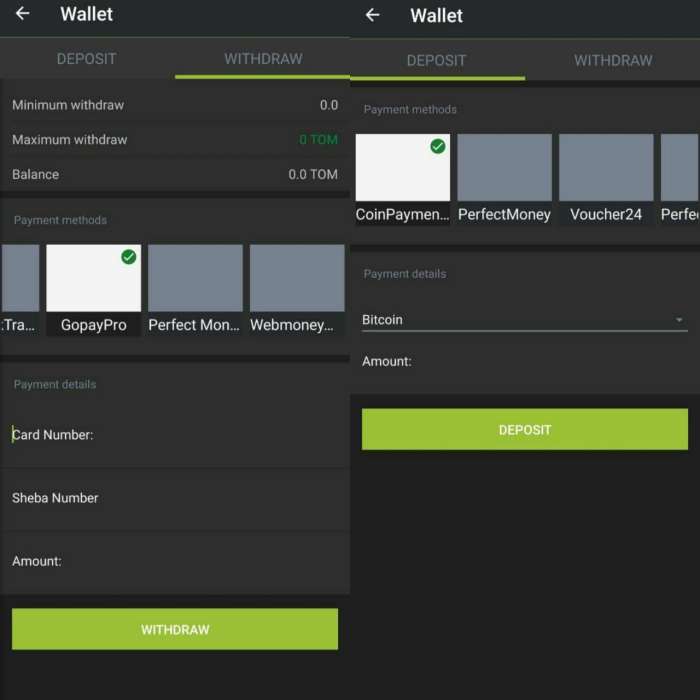Click the green checkmark on the CoinPayments tile
Image resolution: width=700 pixels, height=700 pixels.
pyautogui.click(x=437, y=147)
